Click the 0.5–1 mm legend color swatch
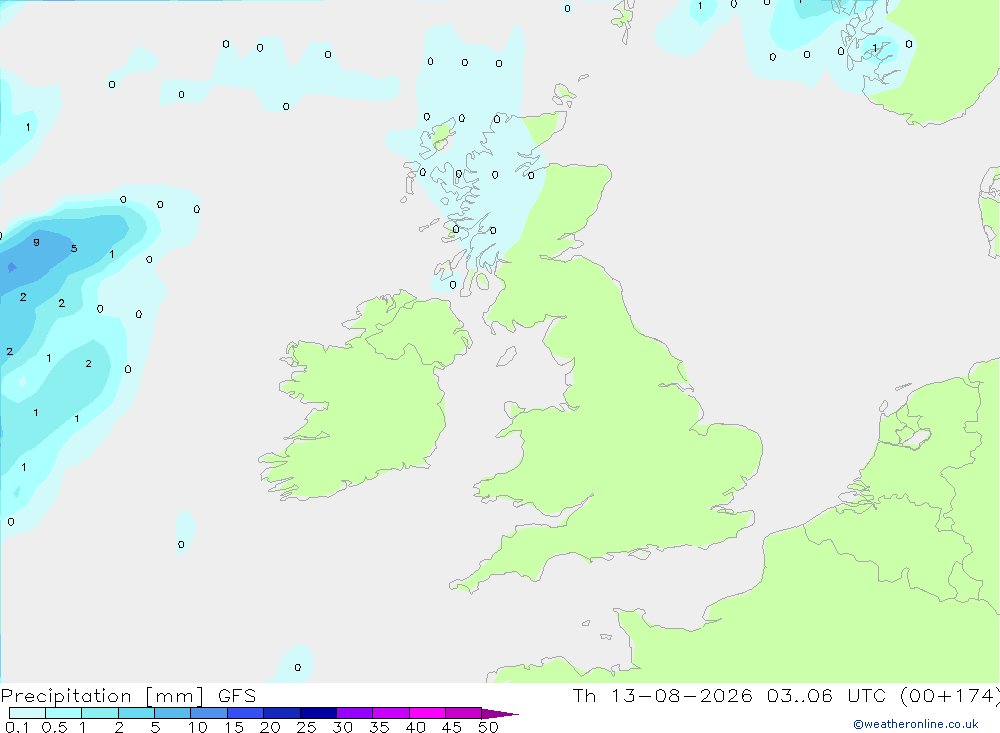Screen dimensions: 1000x733 (63, 713)
